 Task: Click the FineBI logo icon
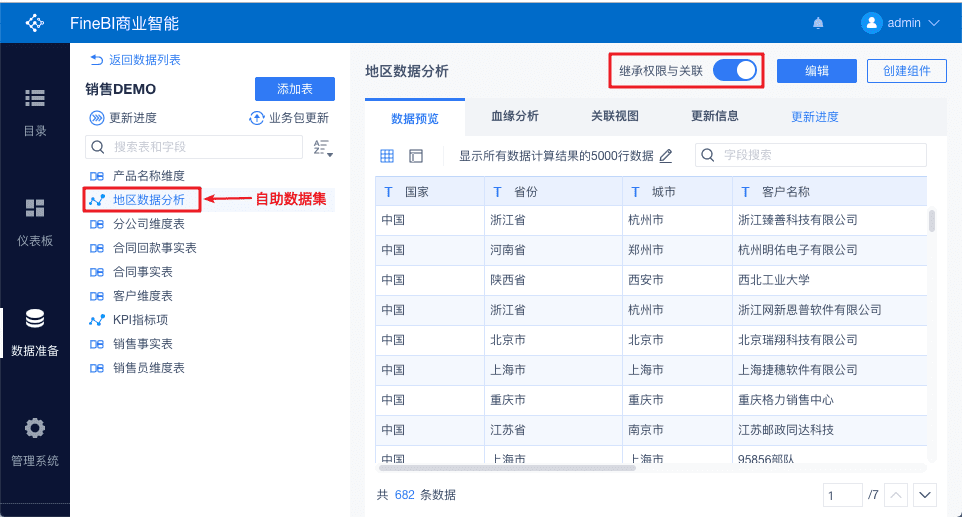[35, 23]
